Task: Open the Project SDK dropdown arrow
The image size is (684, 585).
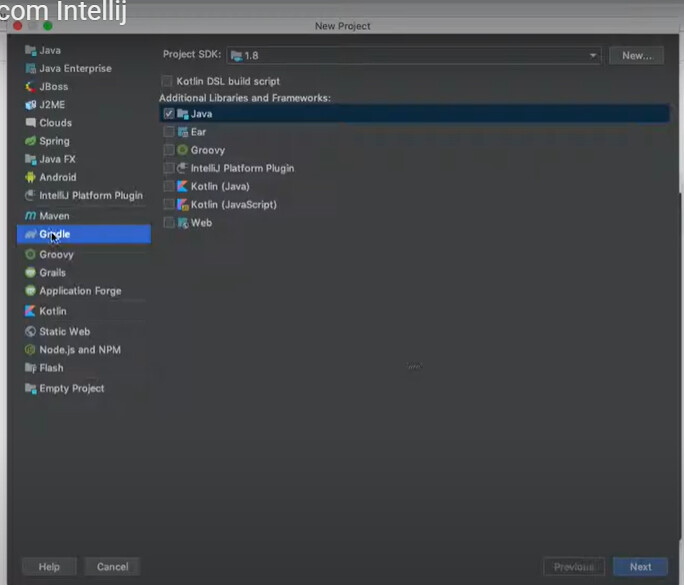Action: [593, 56]
